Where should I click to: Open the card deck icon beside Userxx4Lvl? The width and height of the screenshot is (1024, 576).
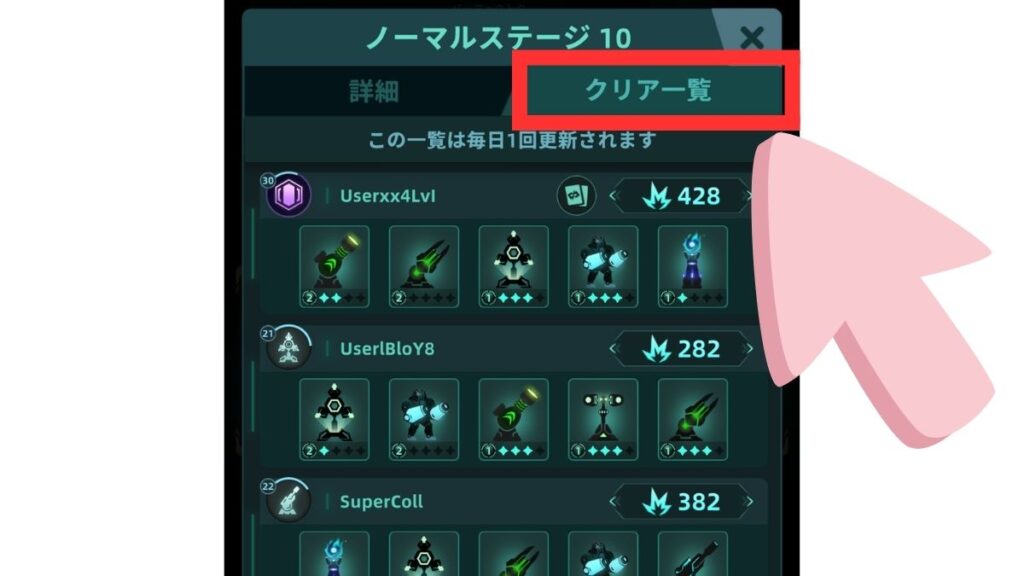(576, 195)
